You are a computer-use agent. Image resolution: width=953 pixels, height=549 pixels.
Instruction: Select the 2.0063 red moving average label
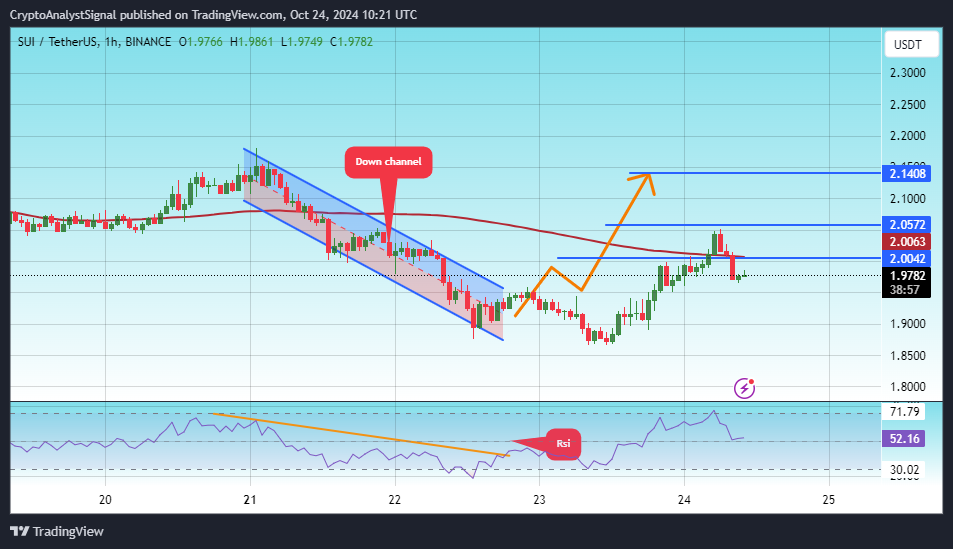pyautogui.click(x=907, y=241)
